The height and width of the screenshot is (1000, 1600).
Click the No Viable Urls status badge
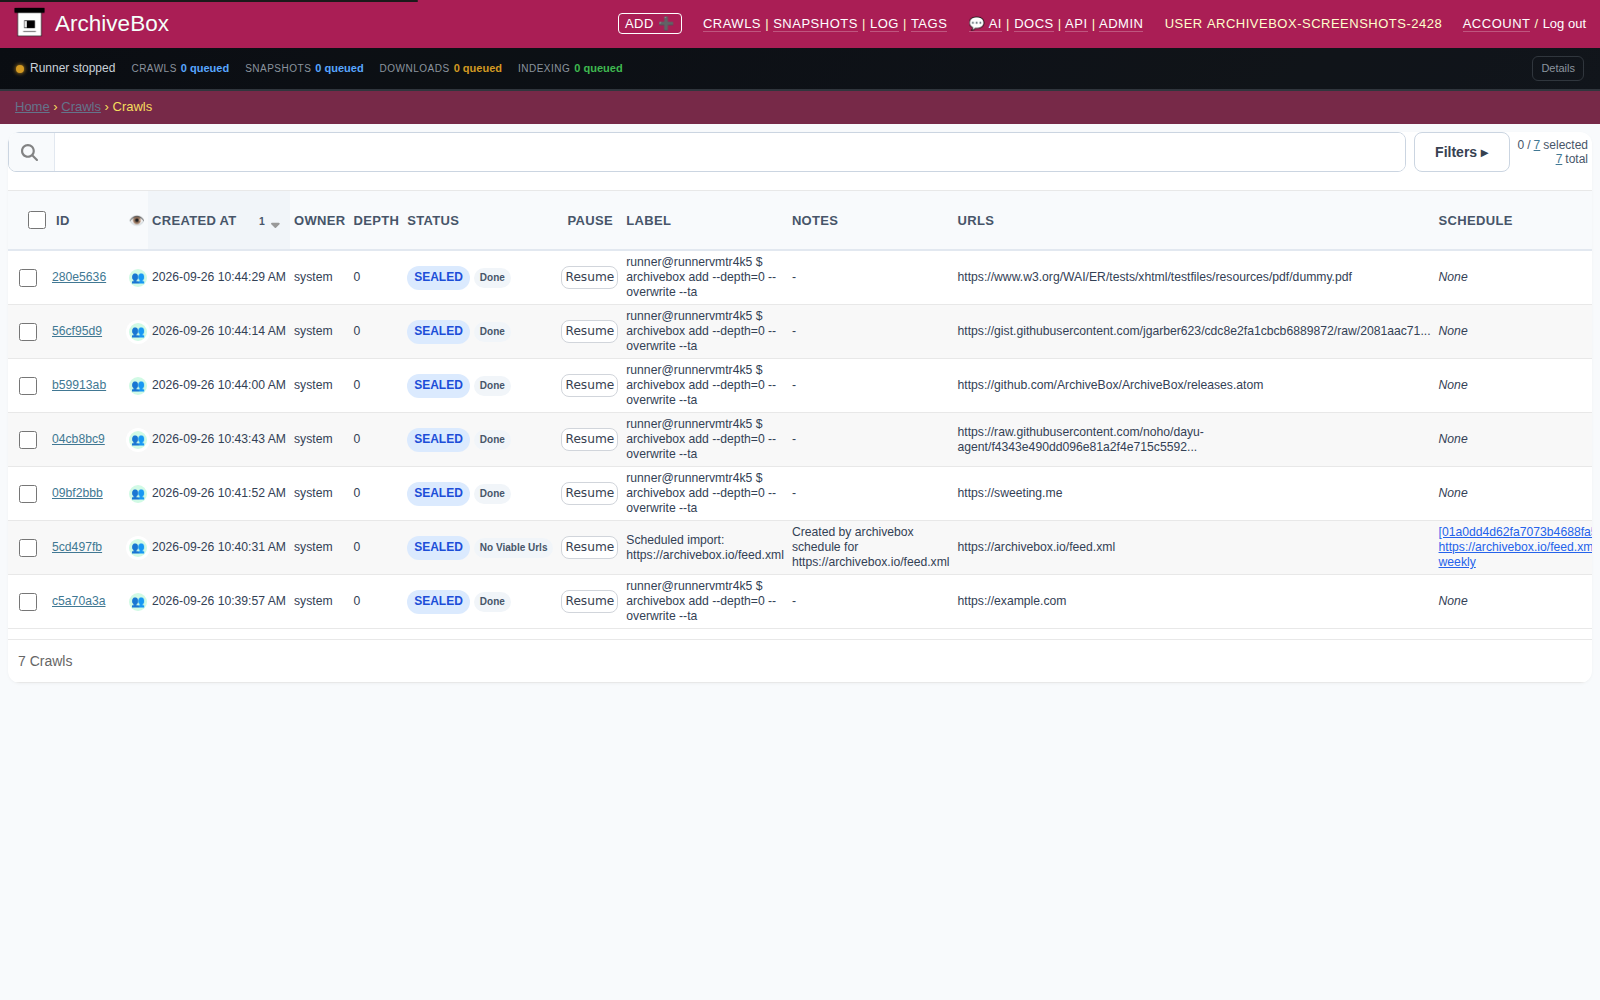coord(513,547)
